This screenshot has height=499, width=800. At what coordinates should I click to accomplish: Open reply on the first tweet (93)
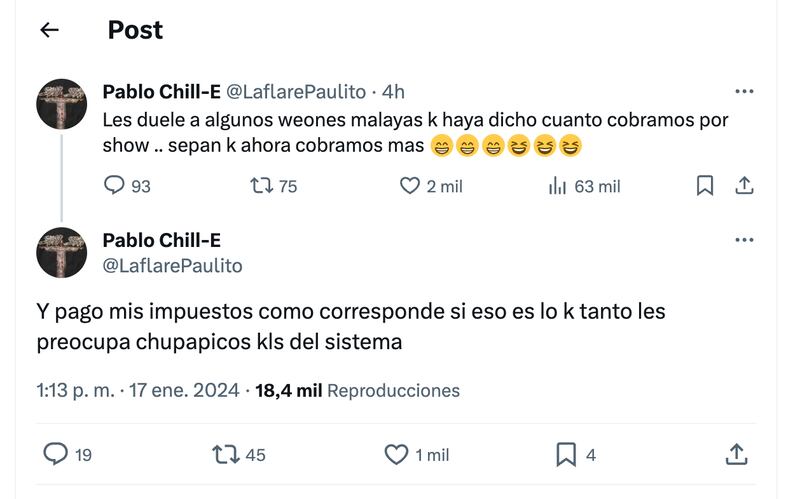115,186
